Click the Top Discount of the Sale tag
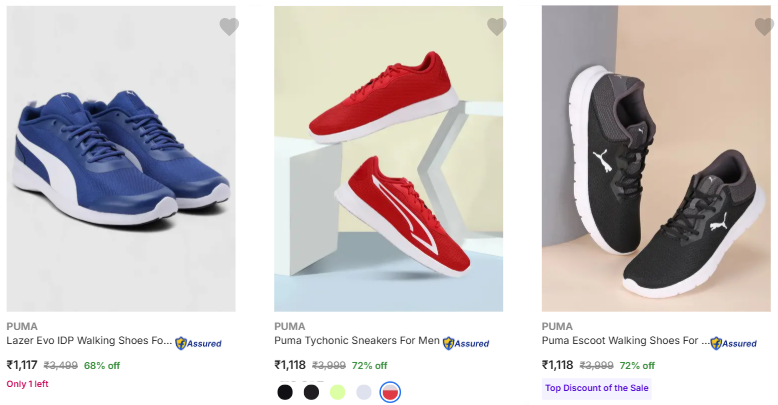Screen dimensions: 778x405 [x=596, y=388]
